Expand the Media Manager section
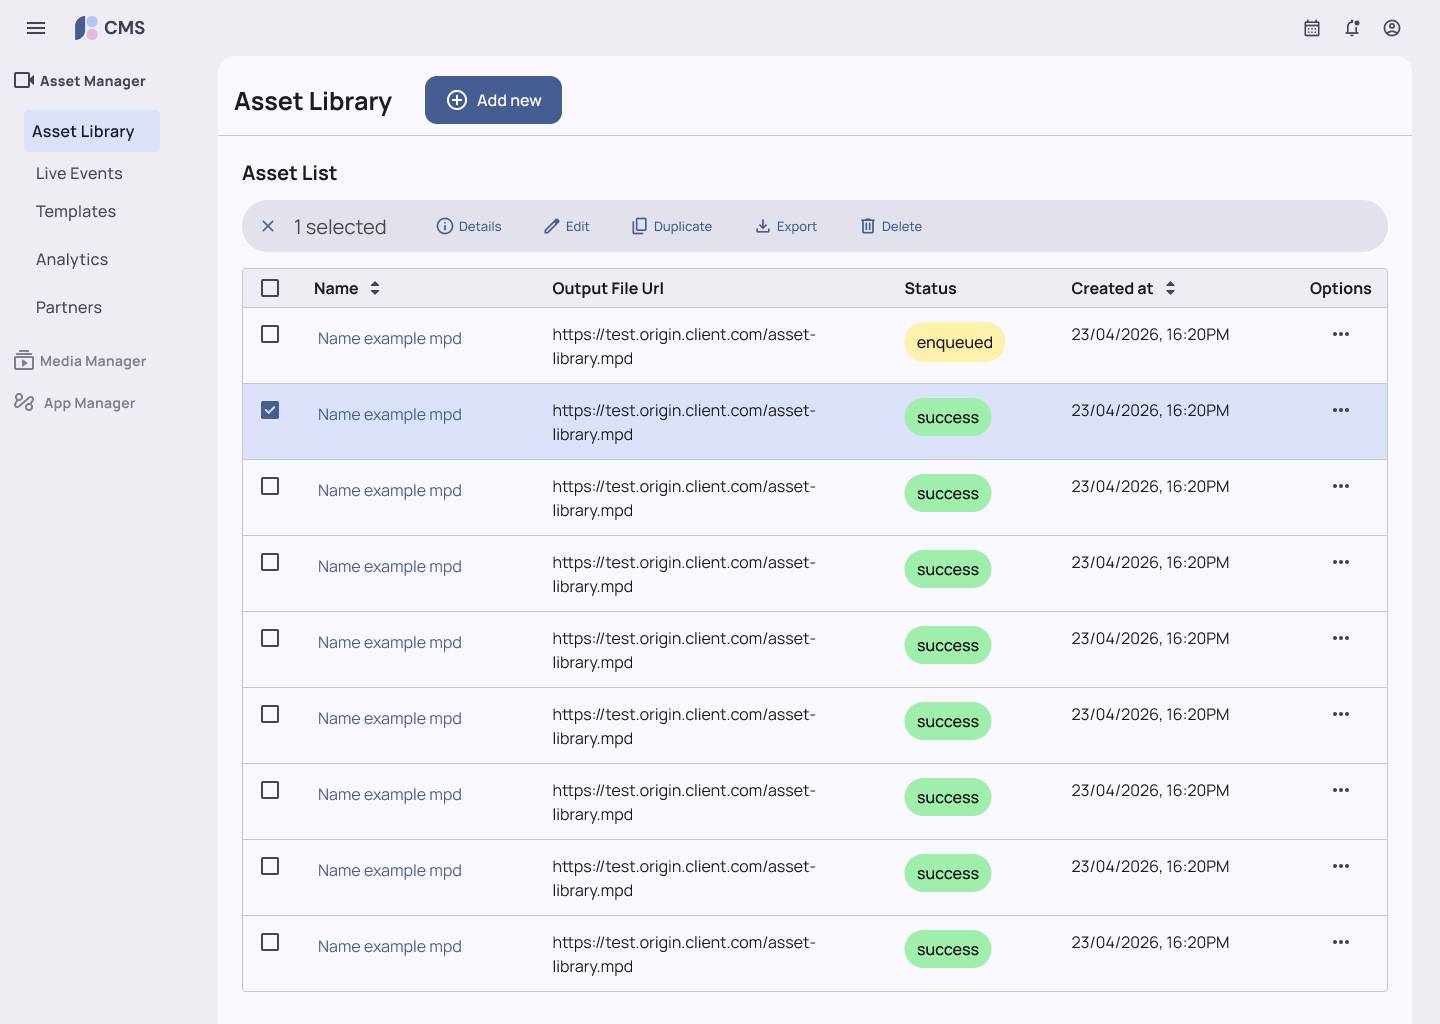 80,361
